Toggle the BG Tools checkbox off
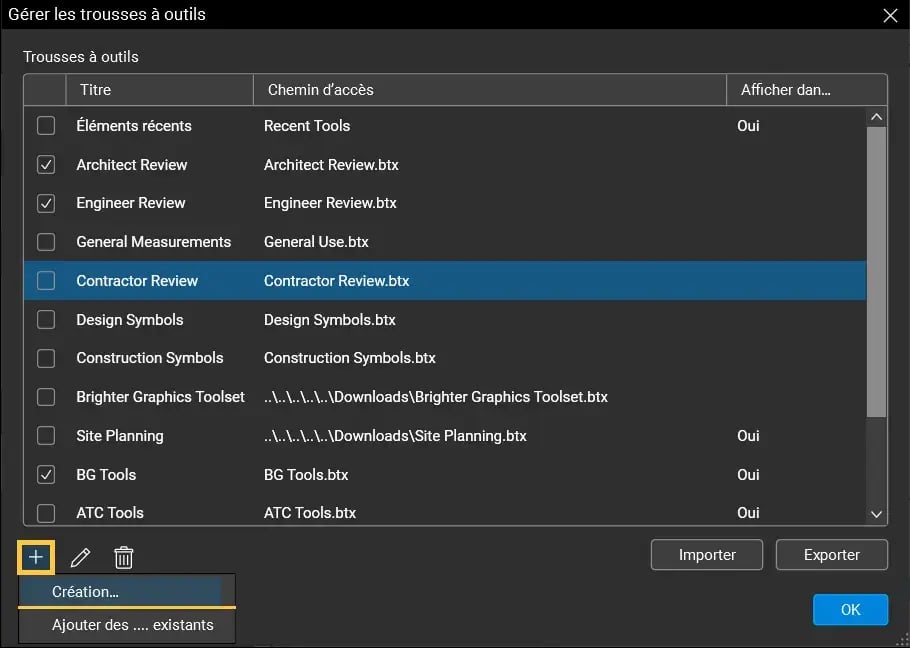Viewport: 910px width, 648px height. pyautogui.click(x=45, y=474)
